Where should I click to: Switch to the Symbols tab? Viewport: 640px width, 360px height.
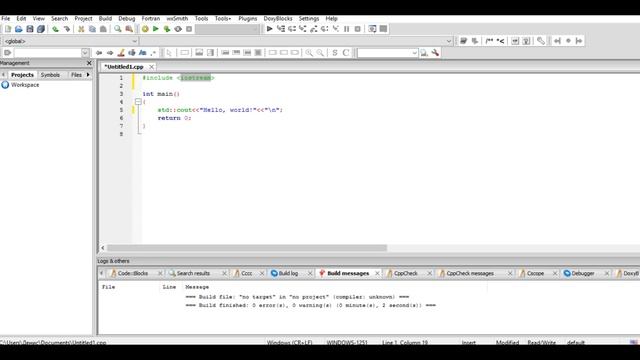click(50, 75)
